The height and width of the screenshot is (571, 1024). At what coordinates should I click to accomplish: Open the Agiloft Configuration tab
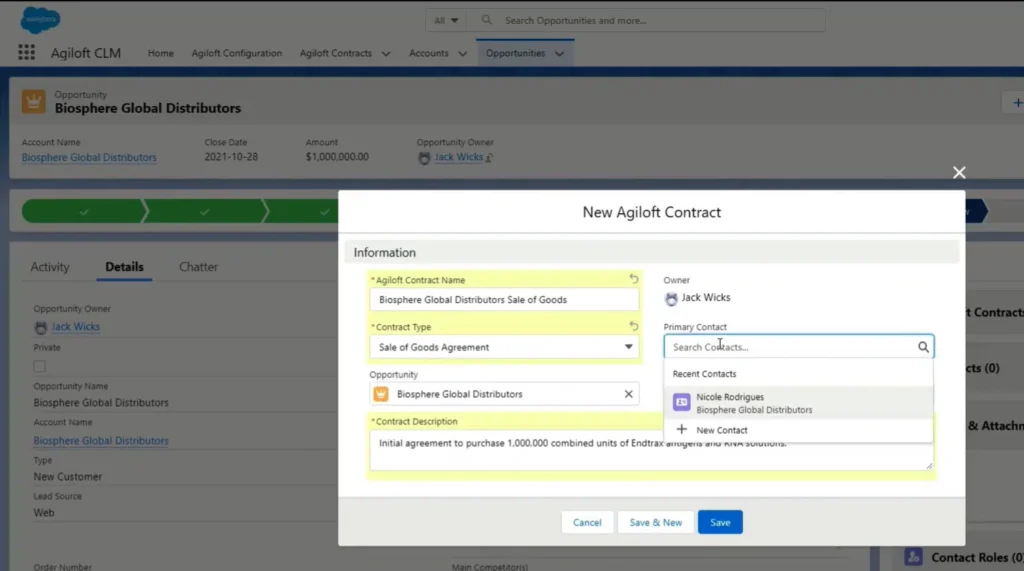236,53
